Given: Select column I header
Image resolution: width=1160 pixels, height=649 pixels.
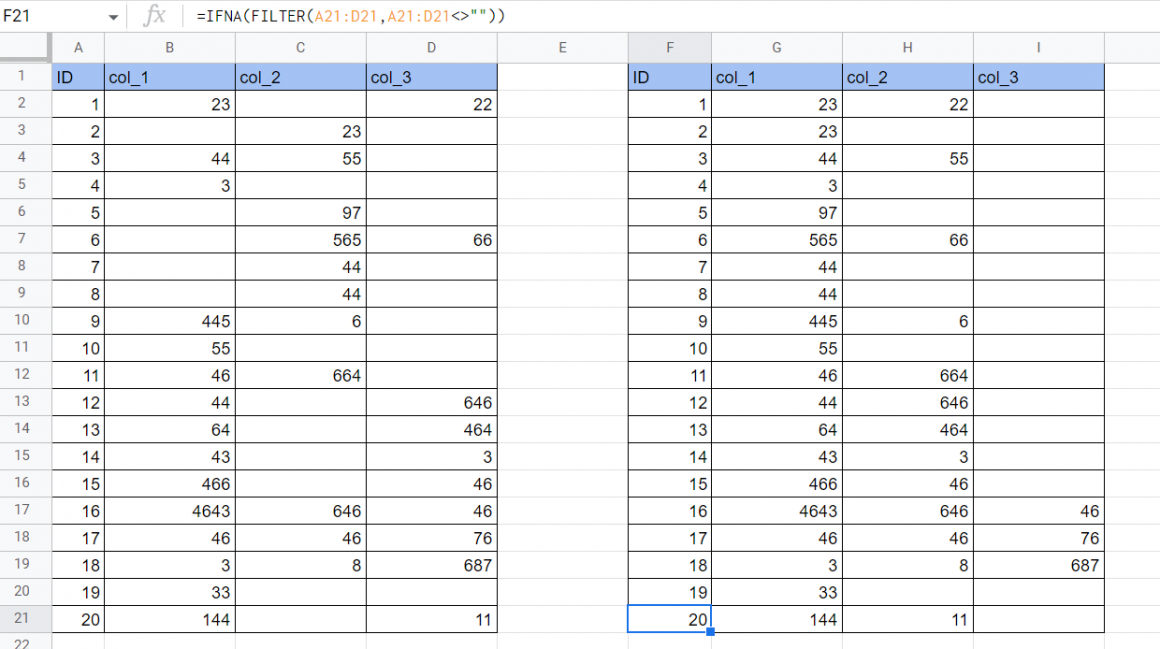Looking at the screenshot, I should (1039, 47).
